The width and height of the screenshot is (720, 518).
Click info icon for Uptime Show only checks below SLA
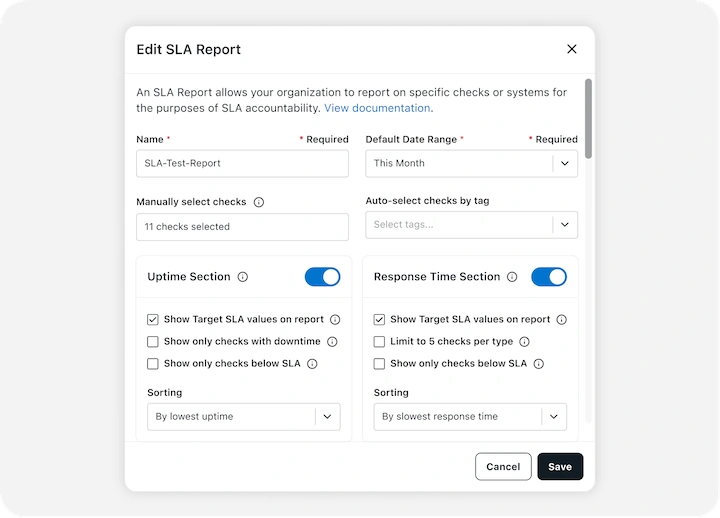coord(312,364)
